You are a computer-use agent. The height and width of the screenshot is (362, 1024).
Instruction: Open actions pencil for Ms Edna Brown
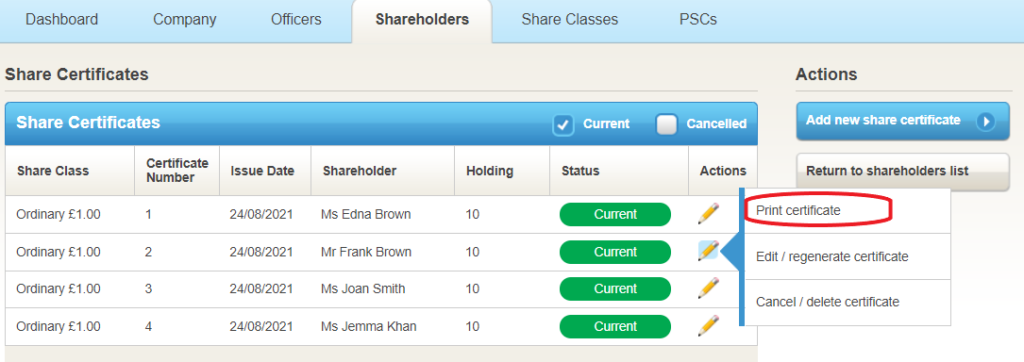click(x=708, y=214)
